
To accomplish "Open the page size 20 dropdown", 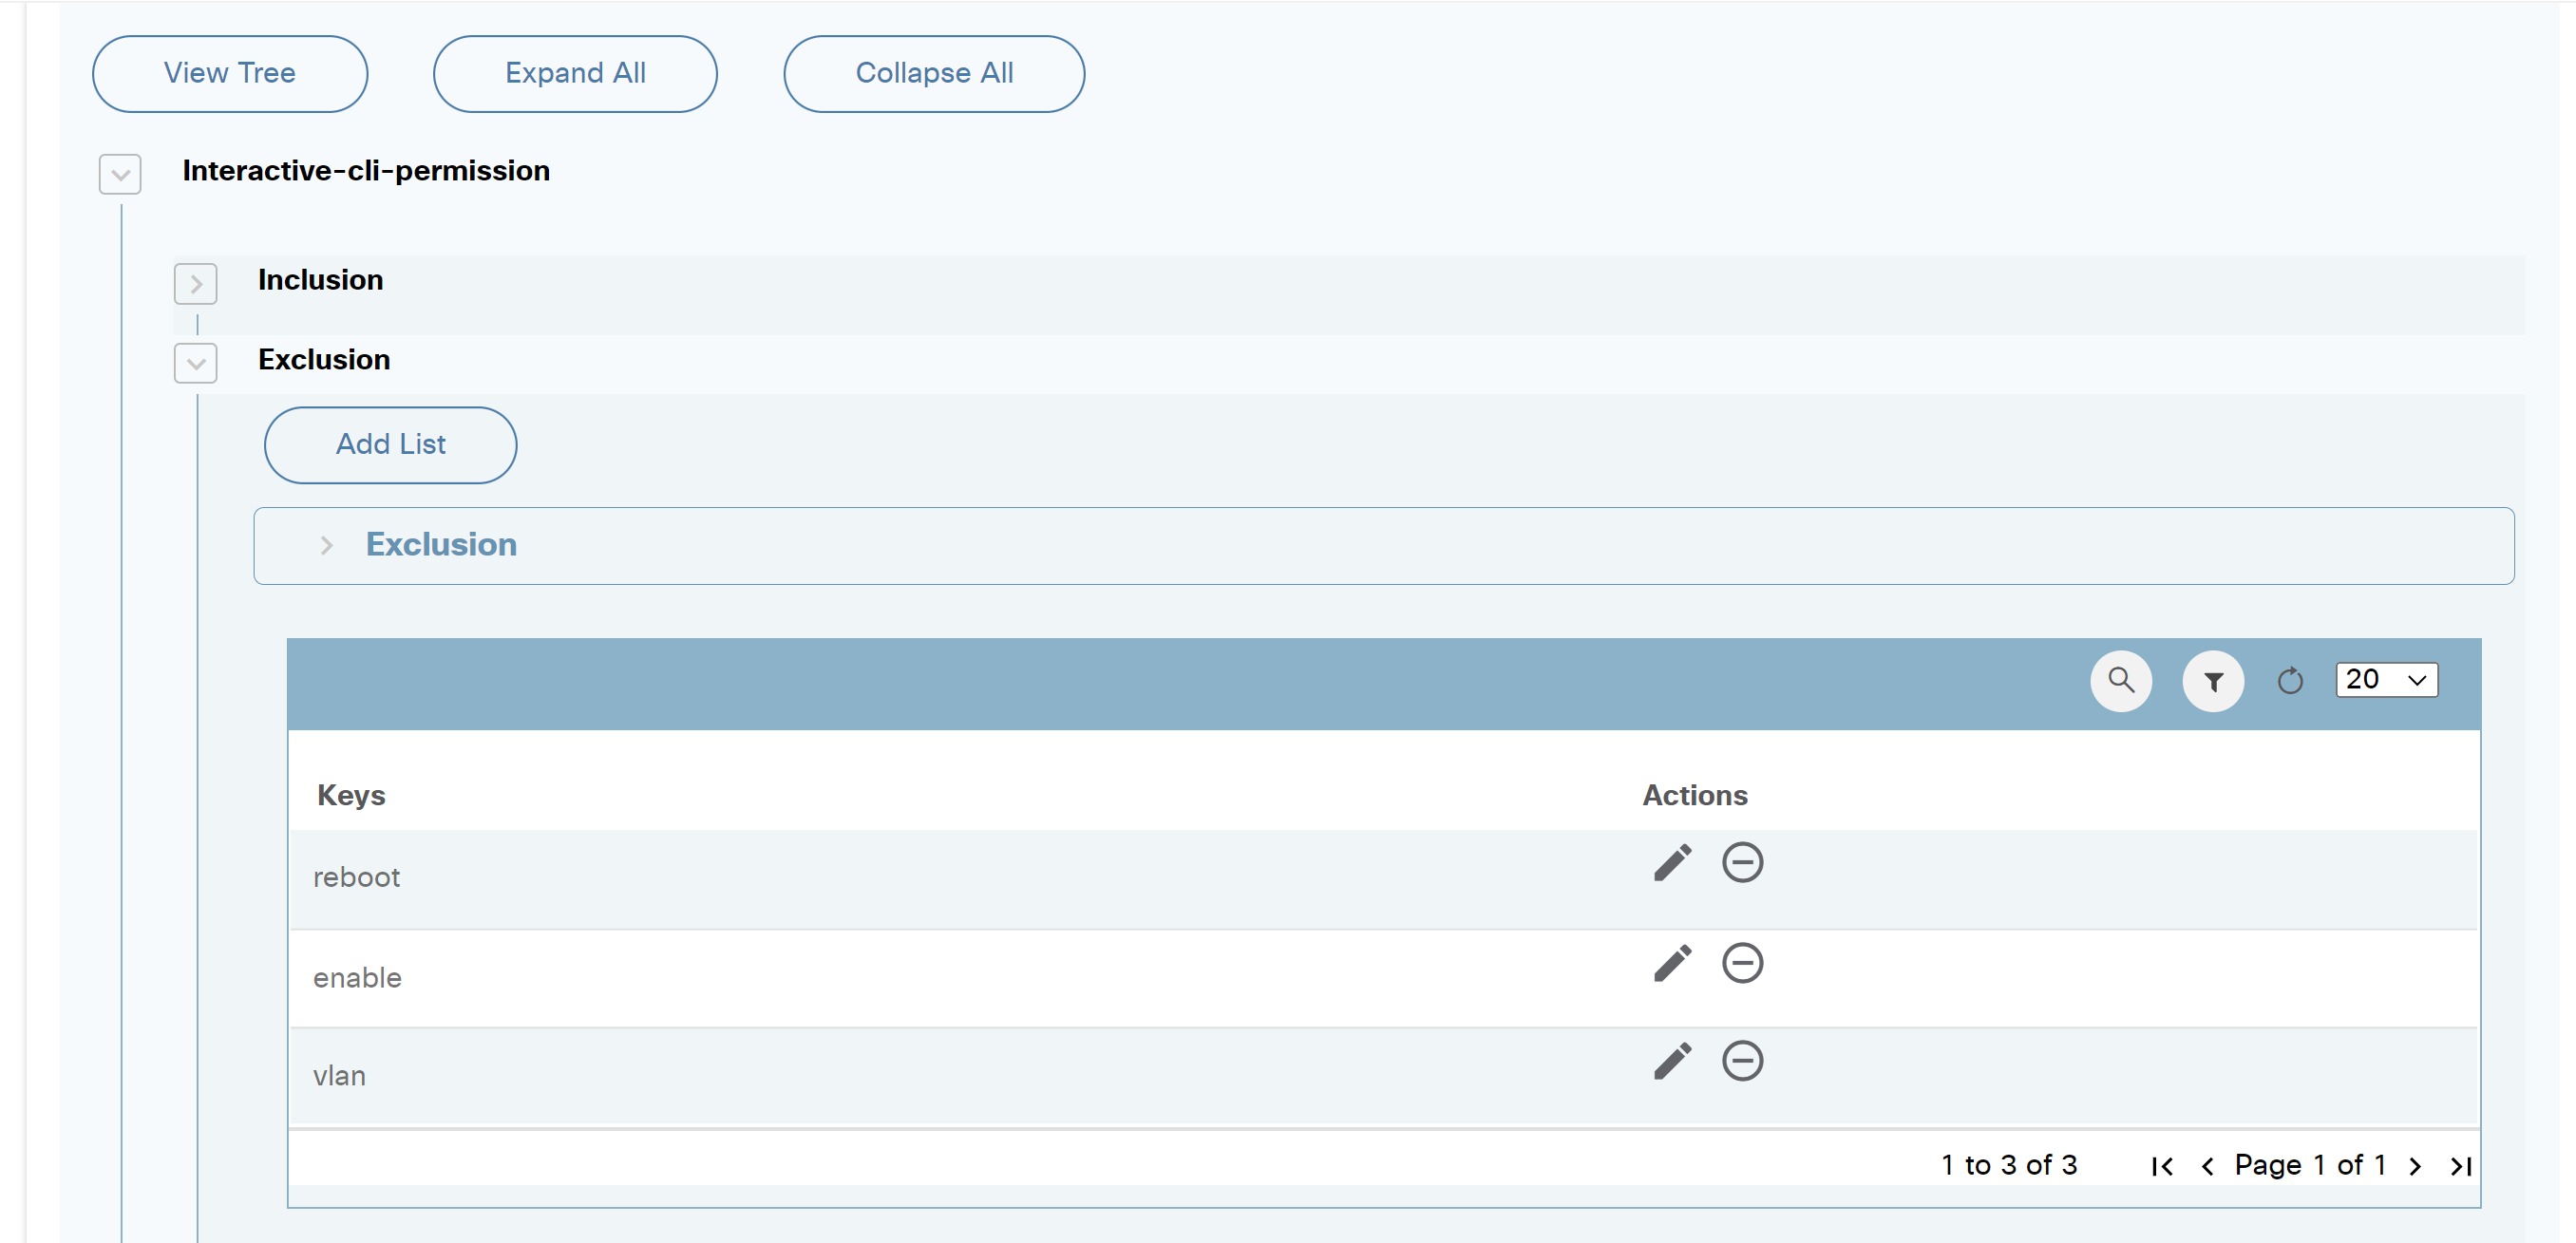I will (2385, 680).
